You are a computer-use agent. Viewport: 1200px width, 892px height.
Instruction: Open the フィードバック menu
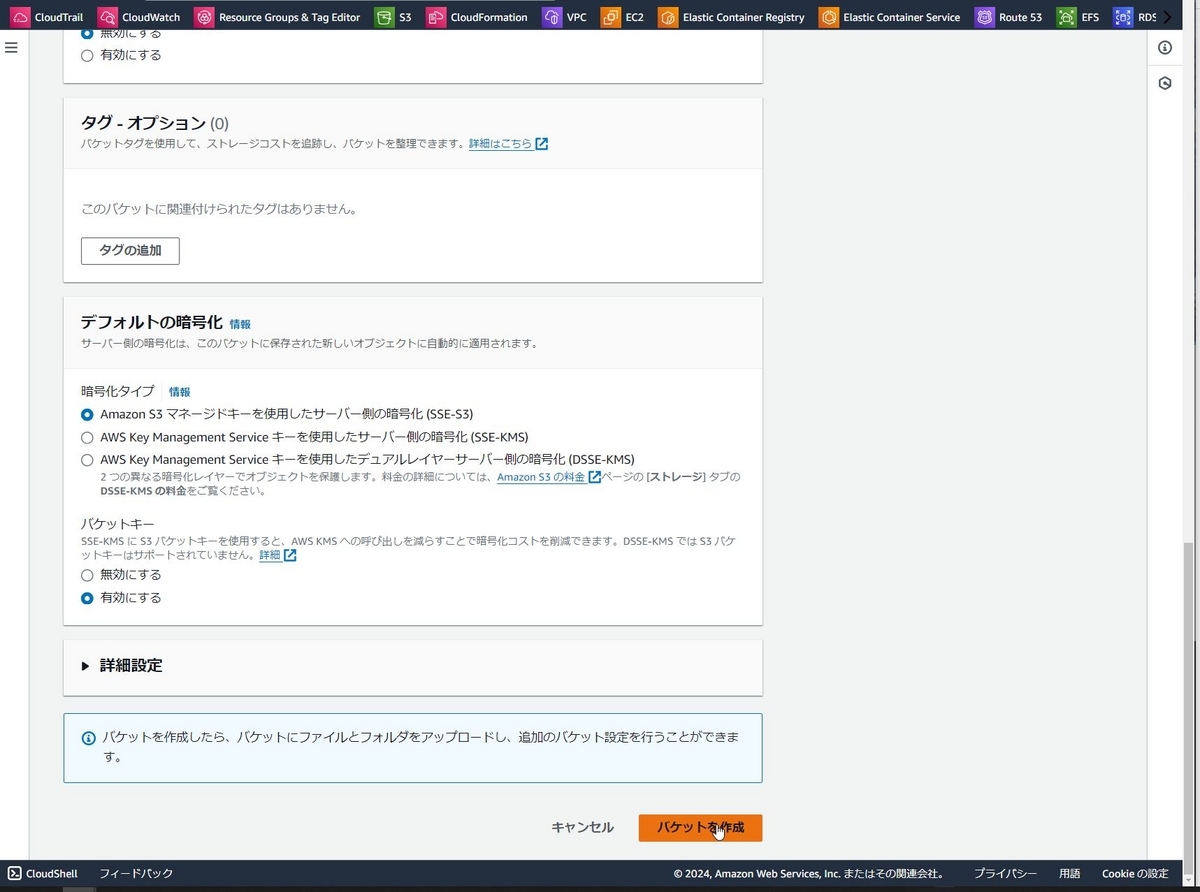(136, 872)
